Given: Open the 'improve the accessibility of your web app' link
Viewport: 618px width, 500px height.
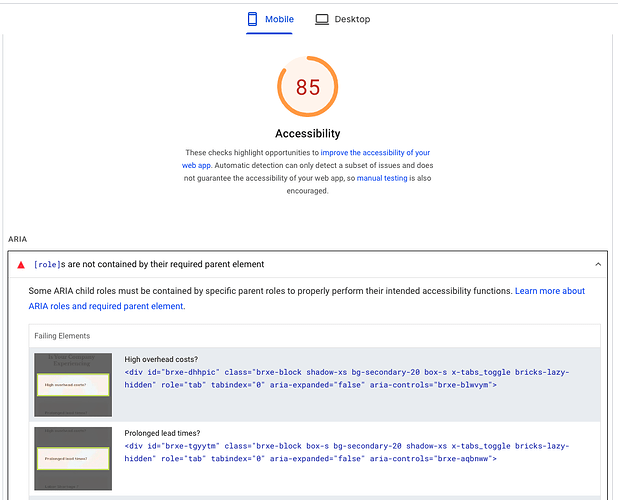Looking at the screenshot, I should pyautogui.click(x=375, y=153).
